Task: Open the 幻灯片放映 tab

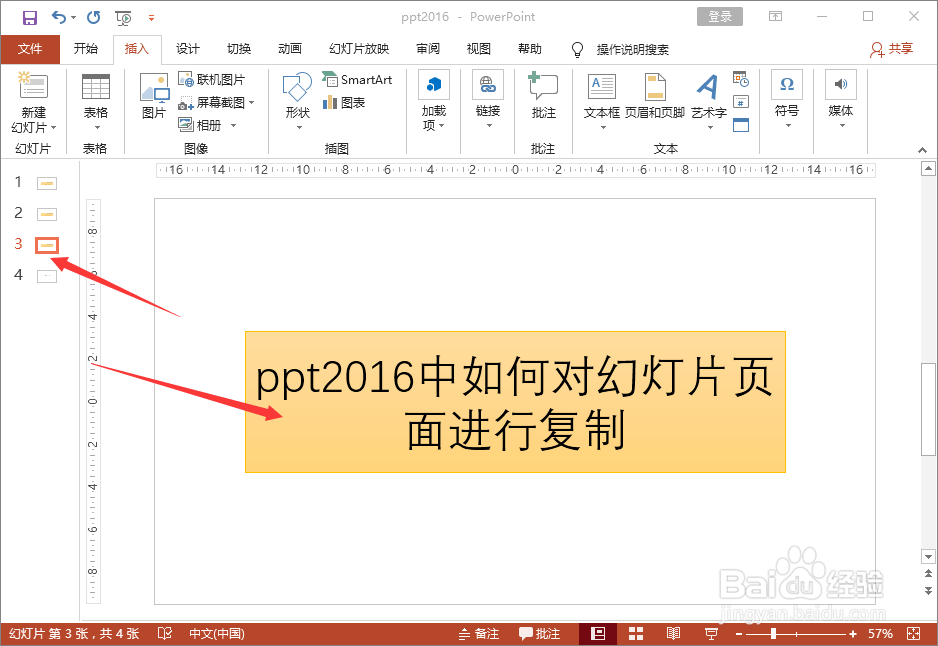Action: tap(359, 49)
